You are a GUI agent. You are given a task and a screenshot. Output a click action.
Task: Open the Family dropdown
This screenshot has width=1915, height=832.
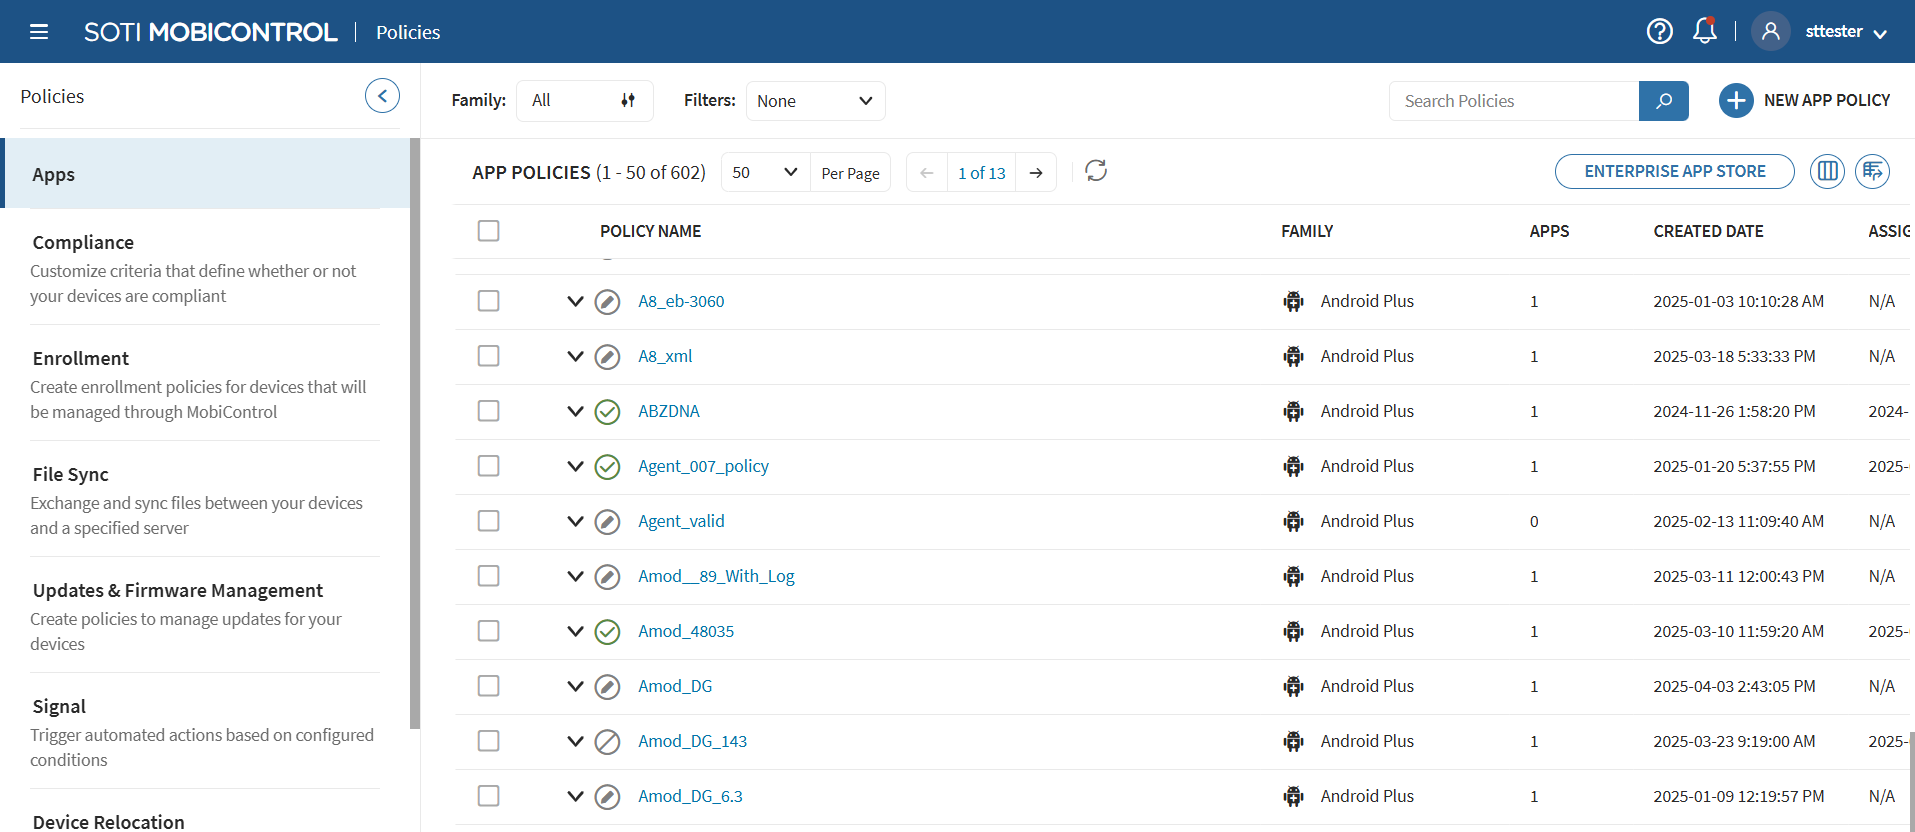point(584,101)
